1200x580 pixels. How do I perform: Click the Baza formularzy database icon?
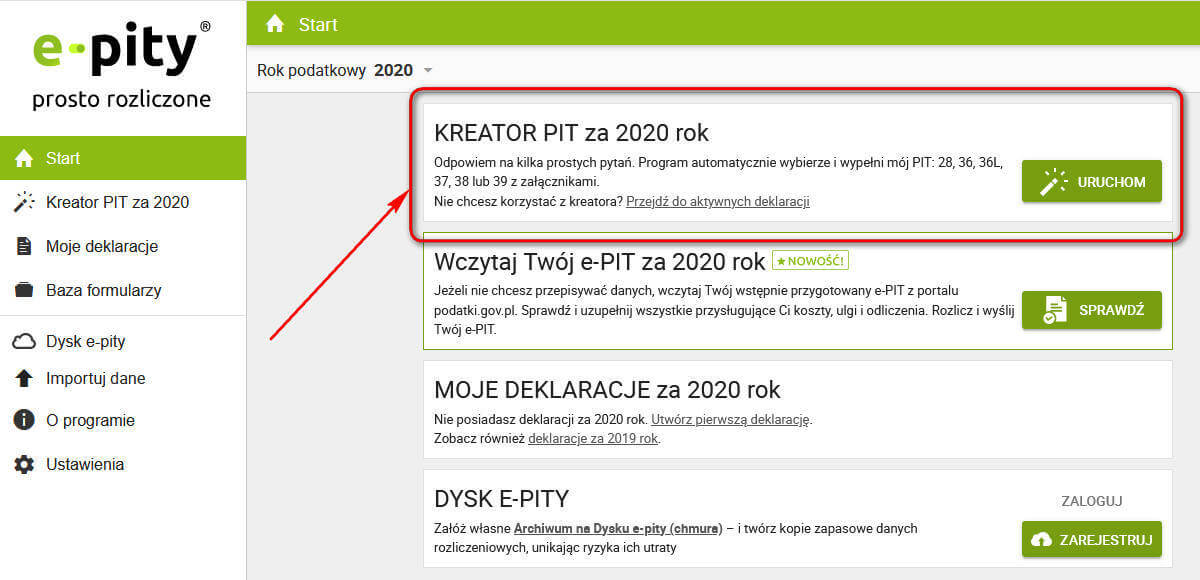coord(22,290)
